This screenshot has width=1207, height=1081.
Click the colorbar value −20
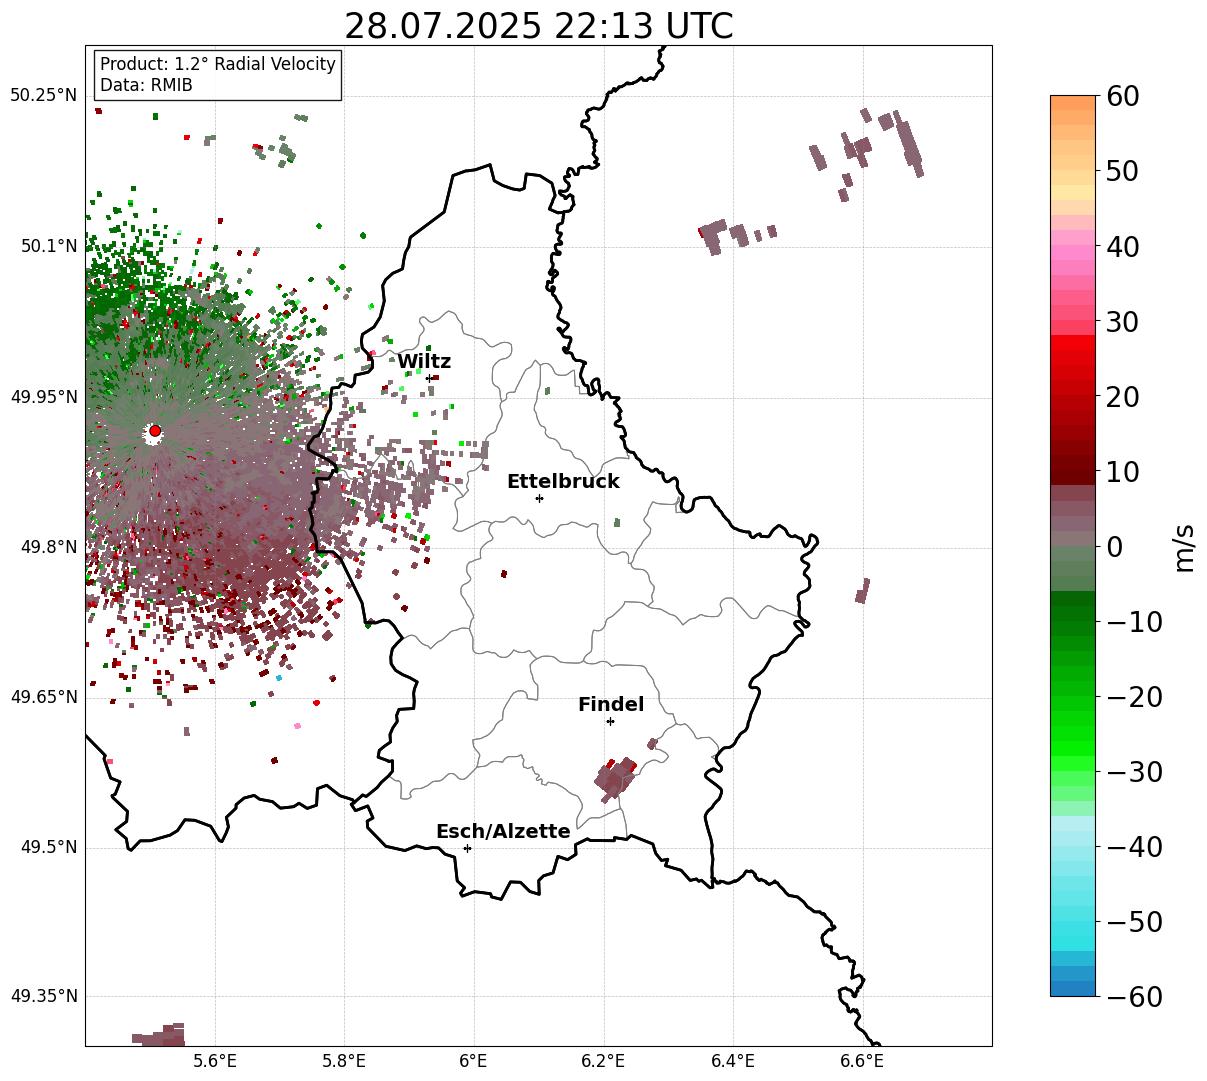[x=1134, y=697]
